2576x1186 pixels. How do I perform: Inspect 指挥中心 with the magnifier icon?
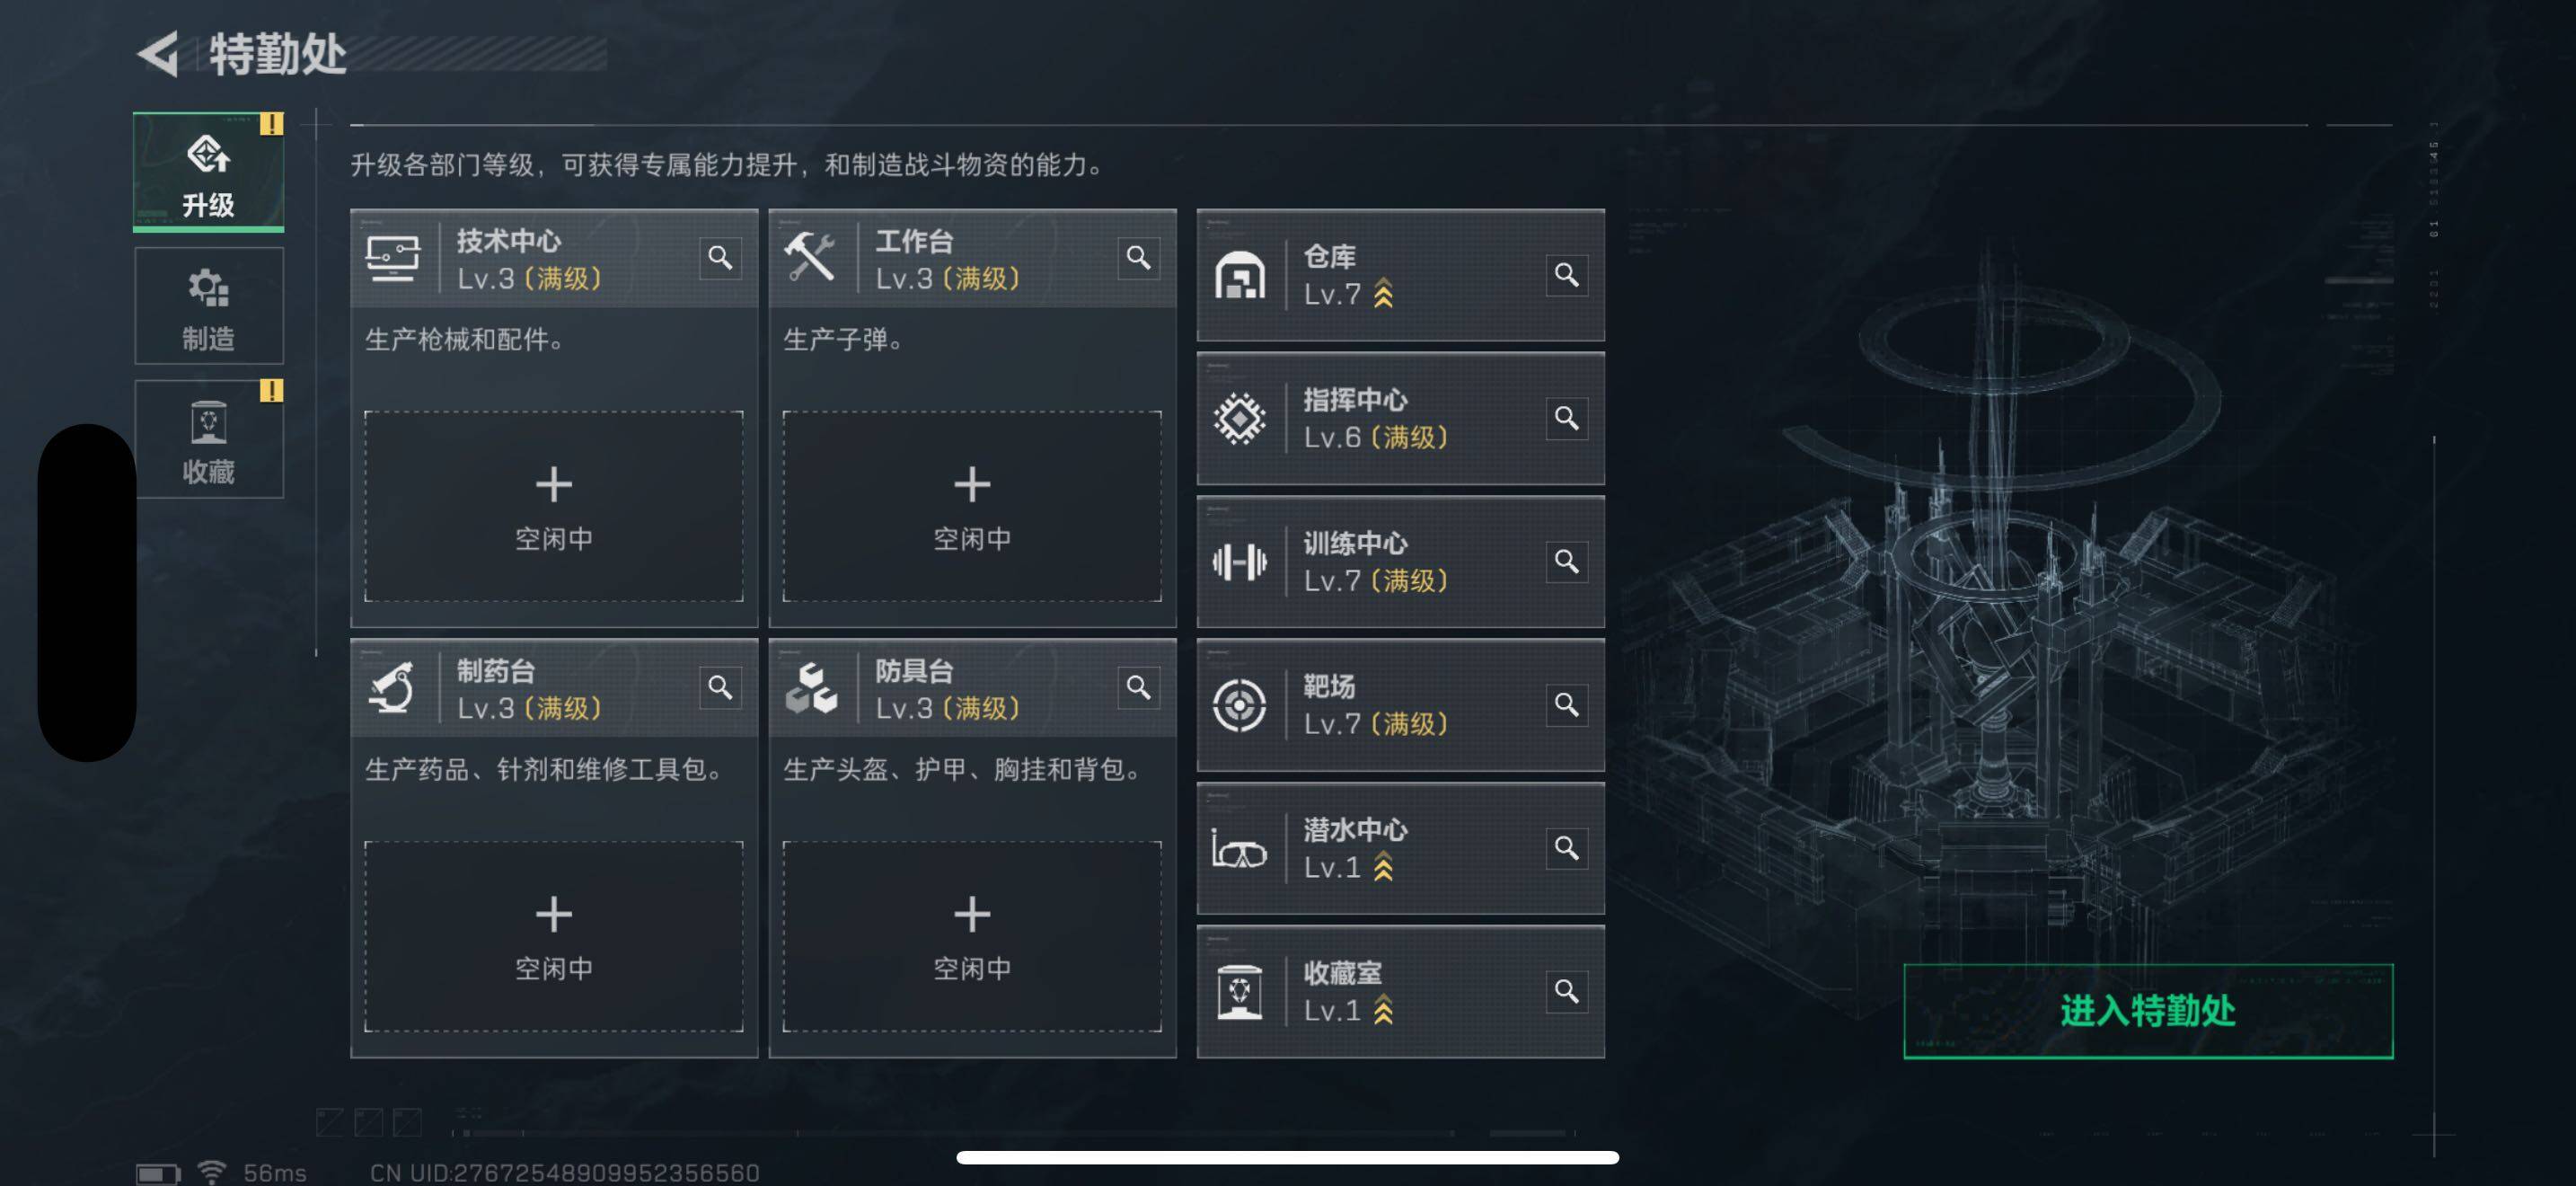click(1566, 418)
